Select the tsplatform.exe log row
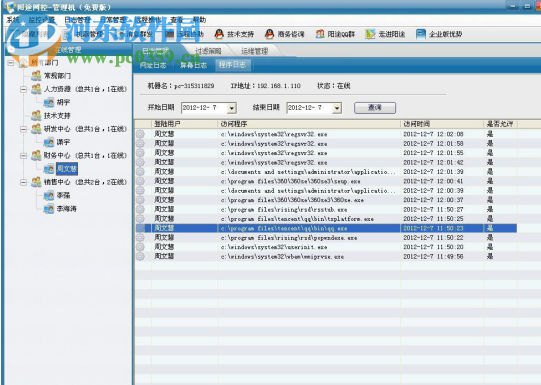The image size is (541, 385). (326, 219)
